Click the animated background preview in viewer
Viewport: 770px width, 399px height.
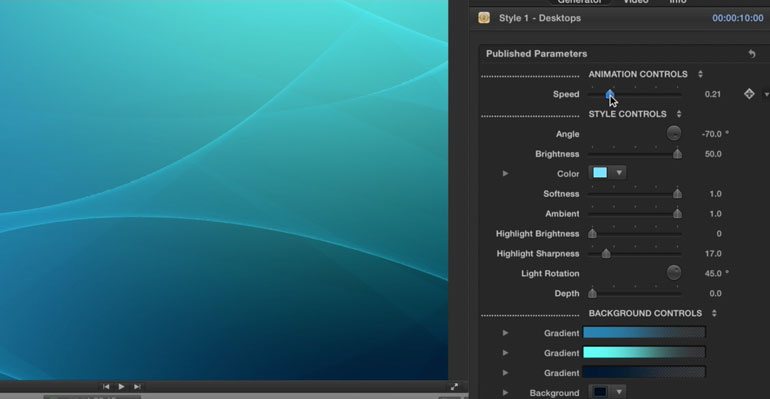pyautogui.click(x=224, y=189)
